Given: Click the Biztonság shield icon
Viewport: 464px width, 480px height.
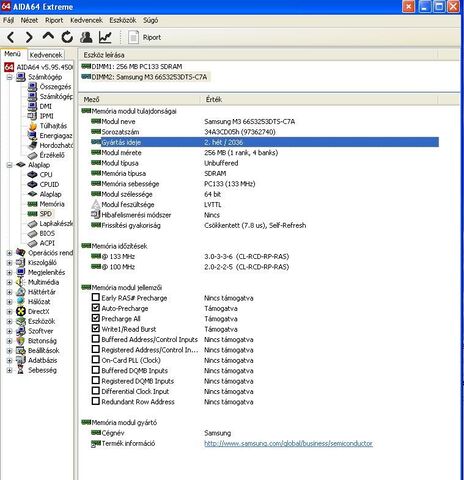Looking at the screenshot, I should pyautogui.click(x=21, y=341).
